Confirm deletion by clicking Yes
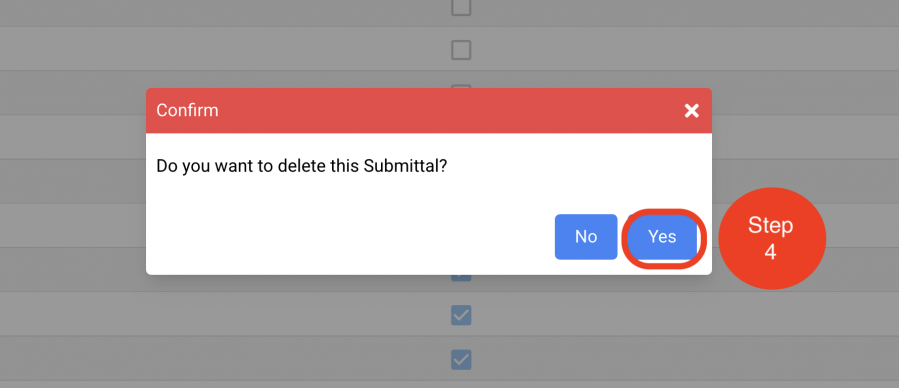Viewport: 899px width, 388px height. pos(662,237)
